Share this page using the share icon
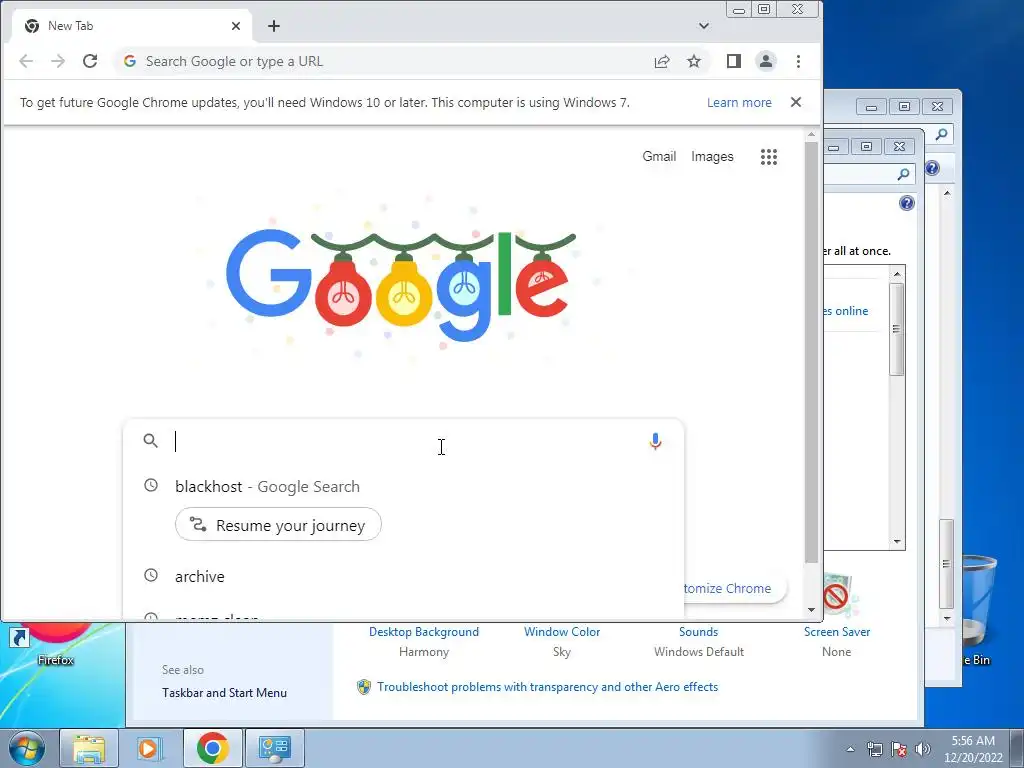 click(662, 61)
